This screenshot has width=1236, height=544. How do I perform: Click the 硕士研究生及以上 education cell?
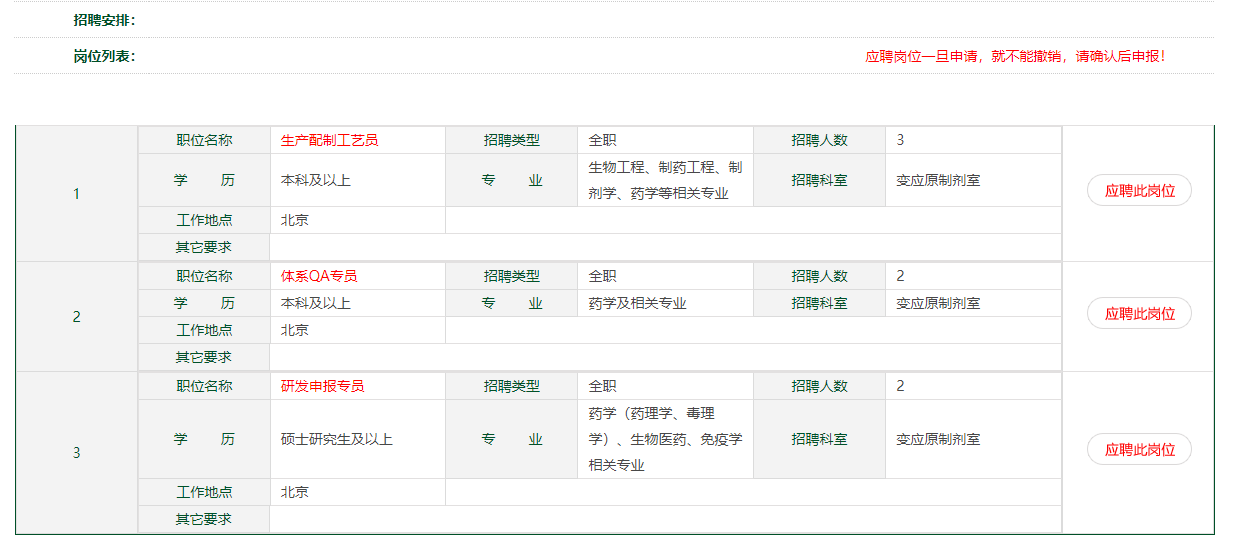337,439
